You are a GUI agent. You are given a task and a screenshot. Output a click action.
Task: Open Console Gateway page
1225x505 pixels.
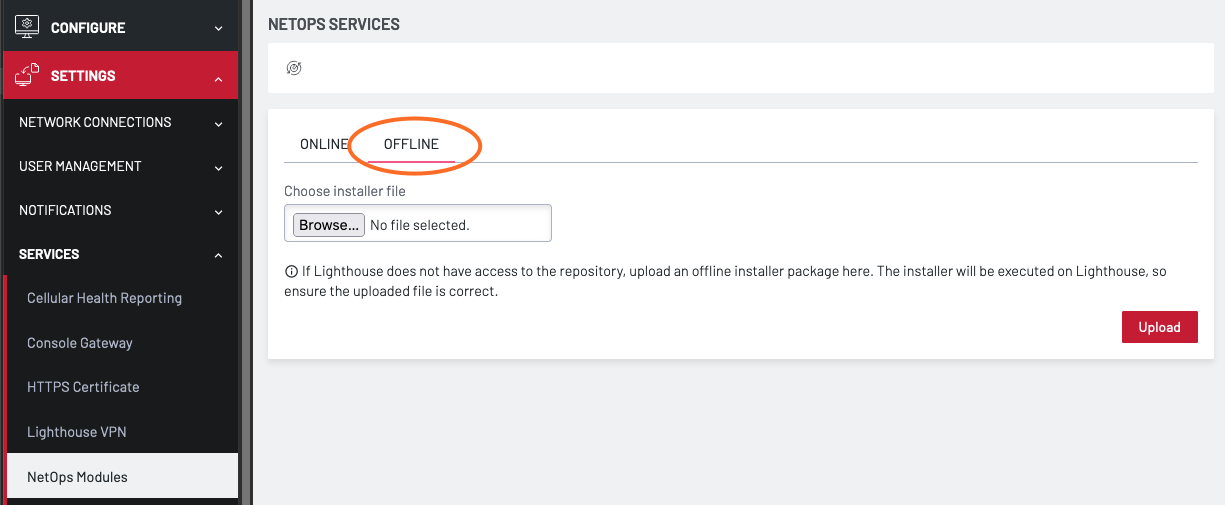point(122,343)
